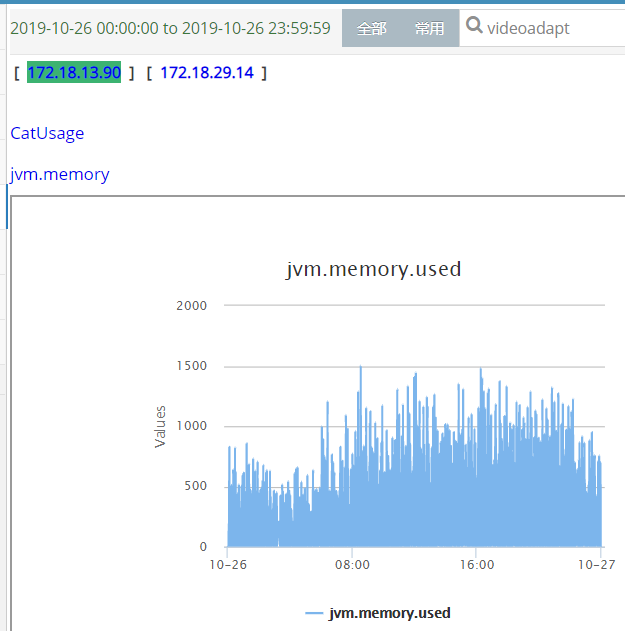Click the Values axis title
625x631 pixels.
pos(160,427)
